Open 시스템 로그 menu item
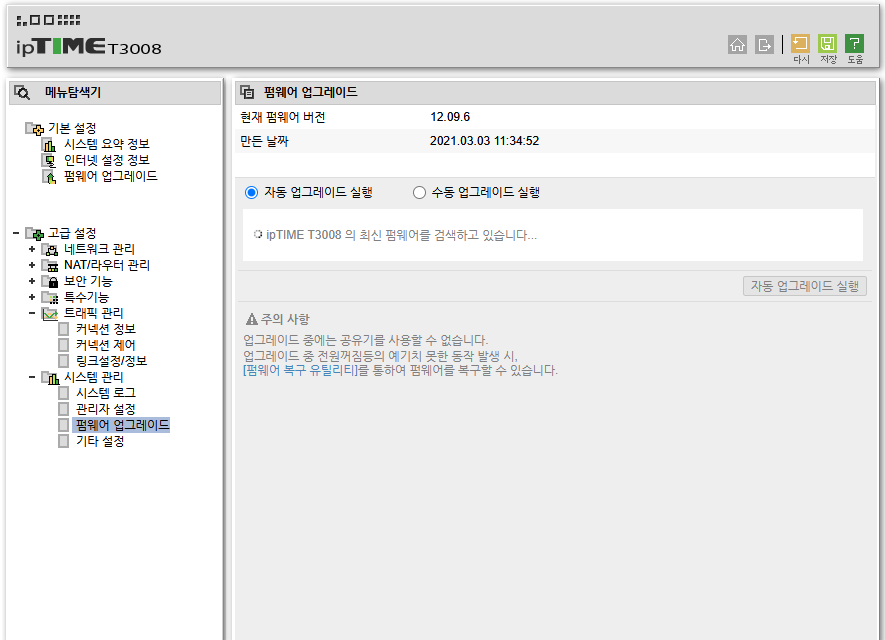885x640 pixels. coord(106,393)
